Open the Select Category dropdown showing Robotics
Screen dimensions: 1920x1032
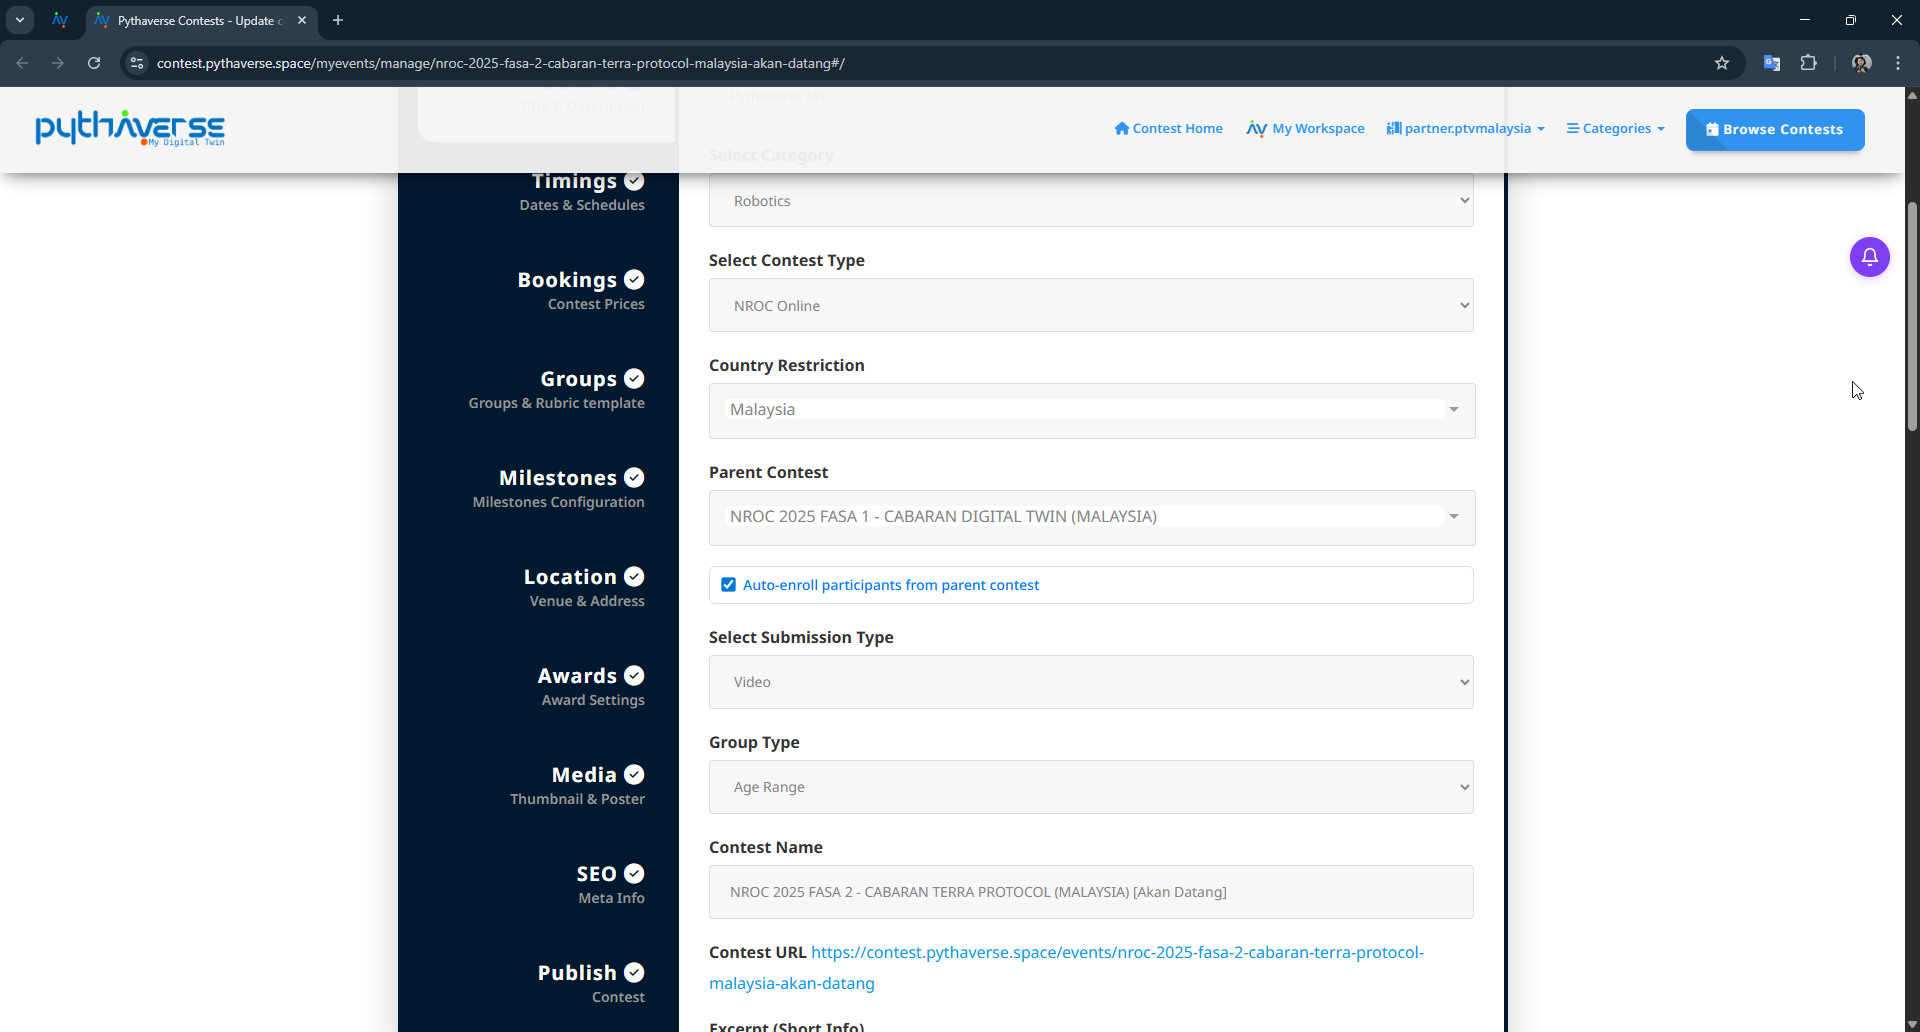point(1091,200)
